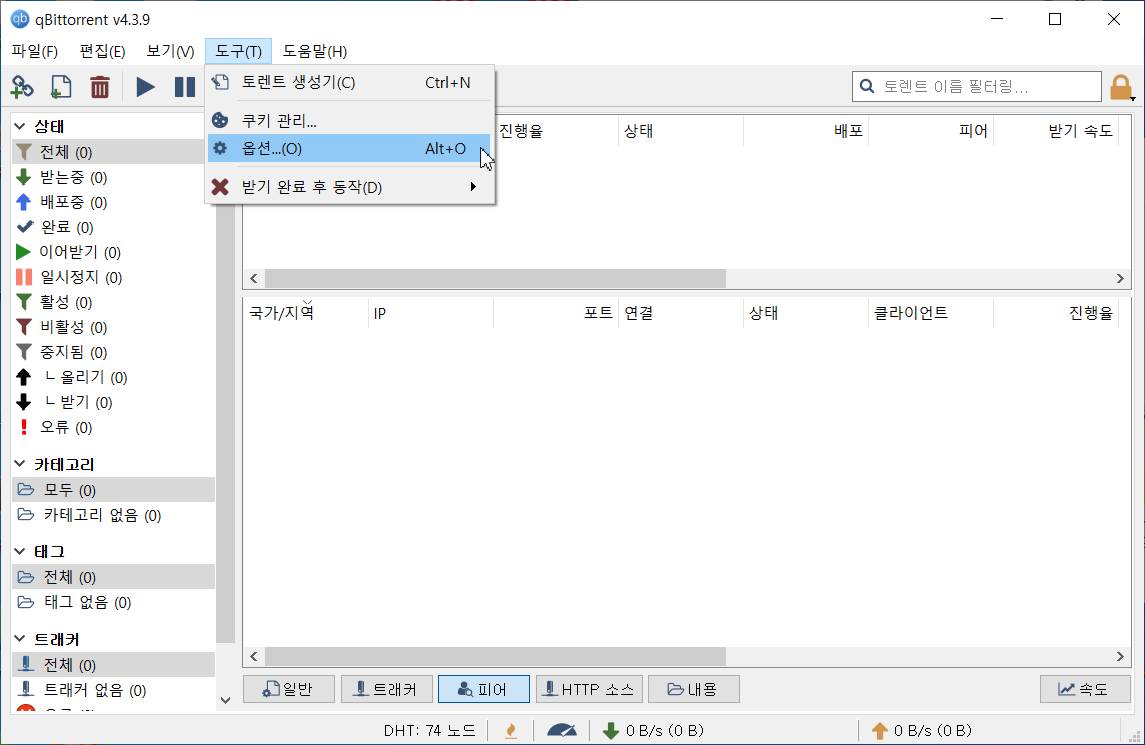Choose 옵션...(O) menu entry
Viewport: 1145px width, 745px height.
(x=350, y=148)
